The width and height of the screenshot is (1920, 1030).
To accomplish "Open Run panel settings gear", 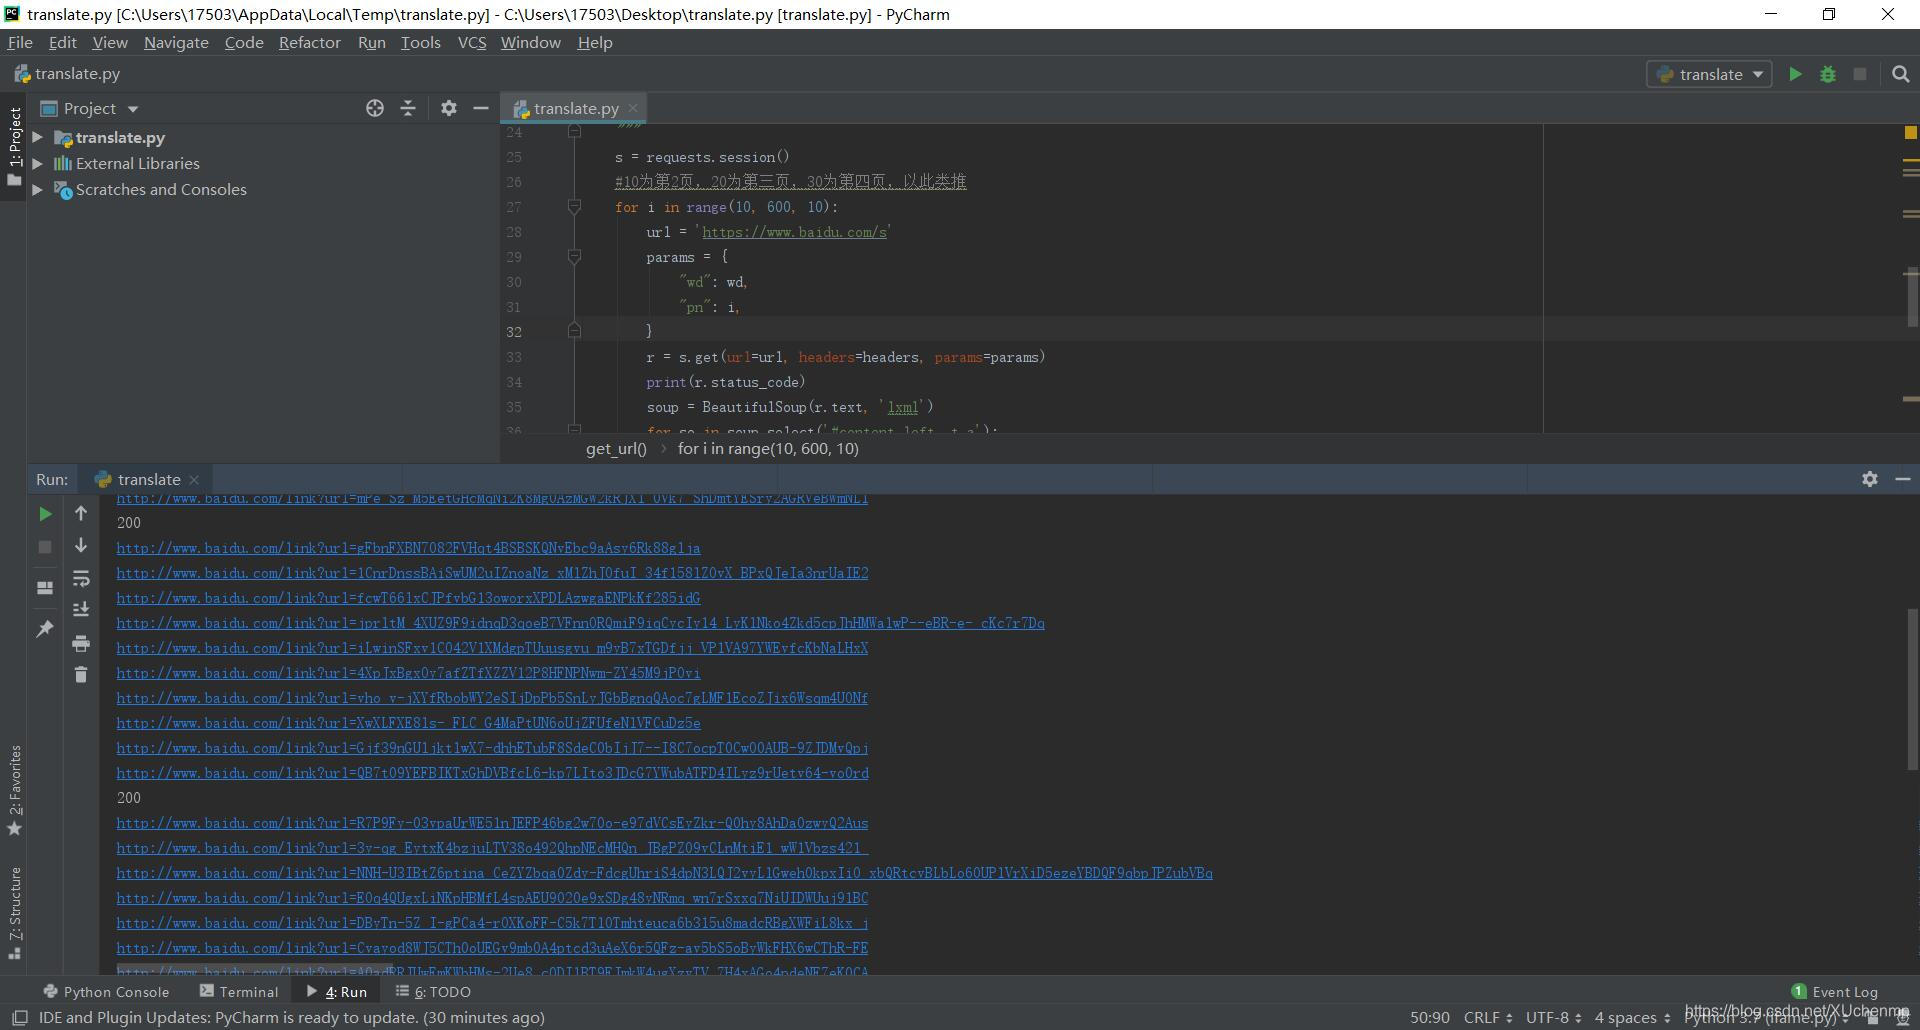I will [1870, 479].
